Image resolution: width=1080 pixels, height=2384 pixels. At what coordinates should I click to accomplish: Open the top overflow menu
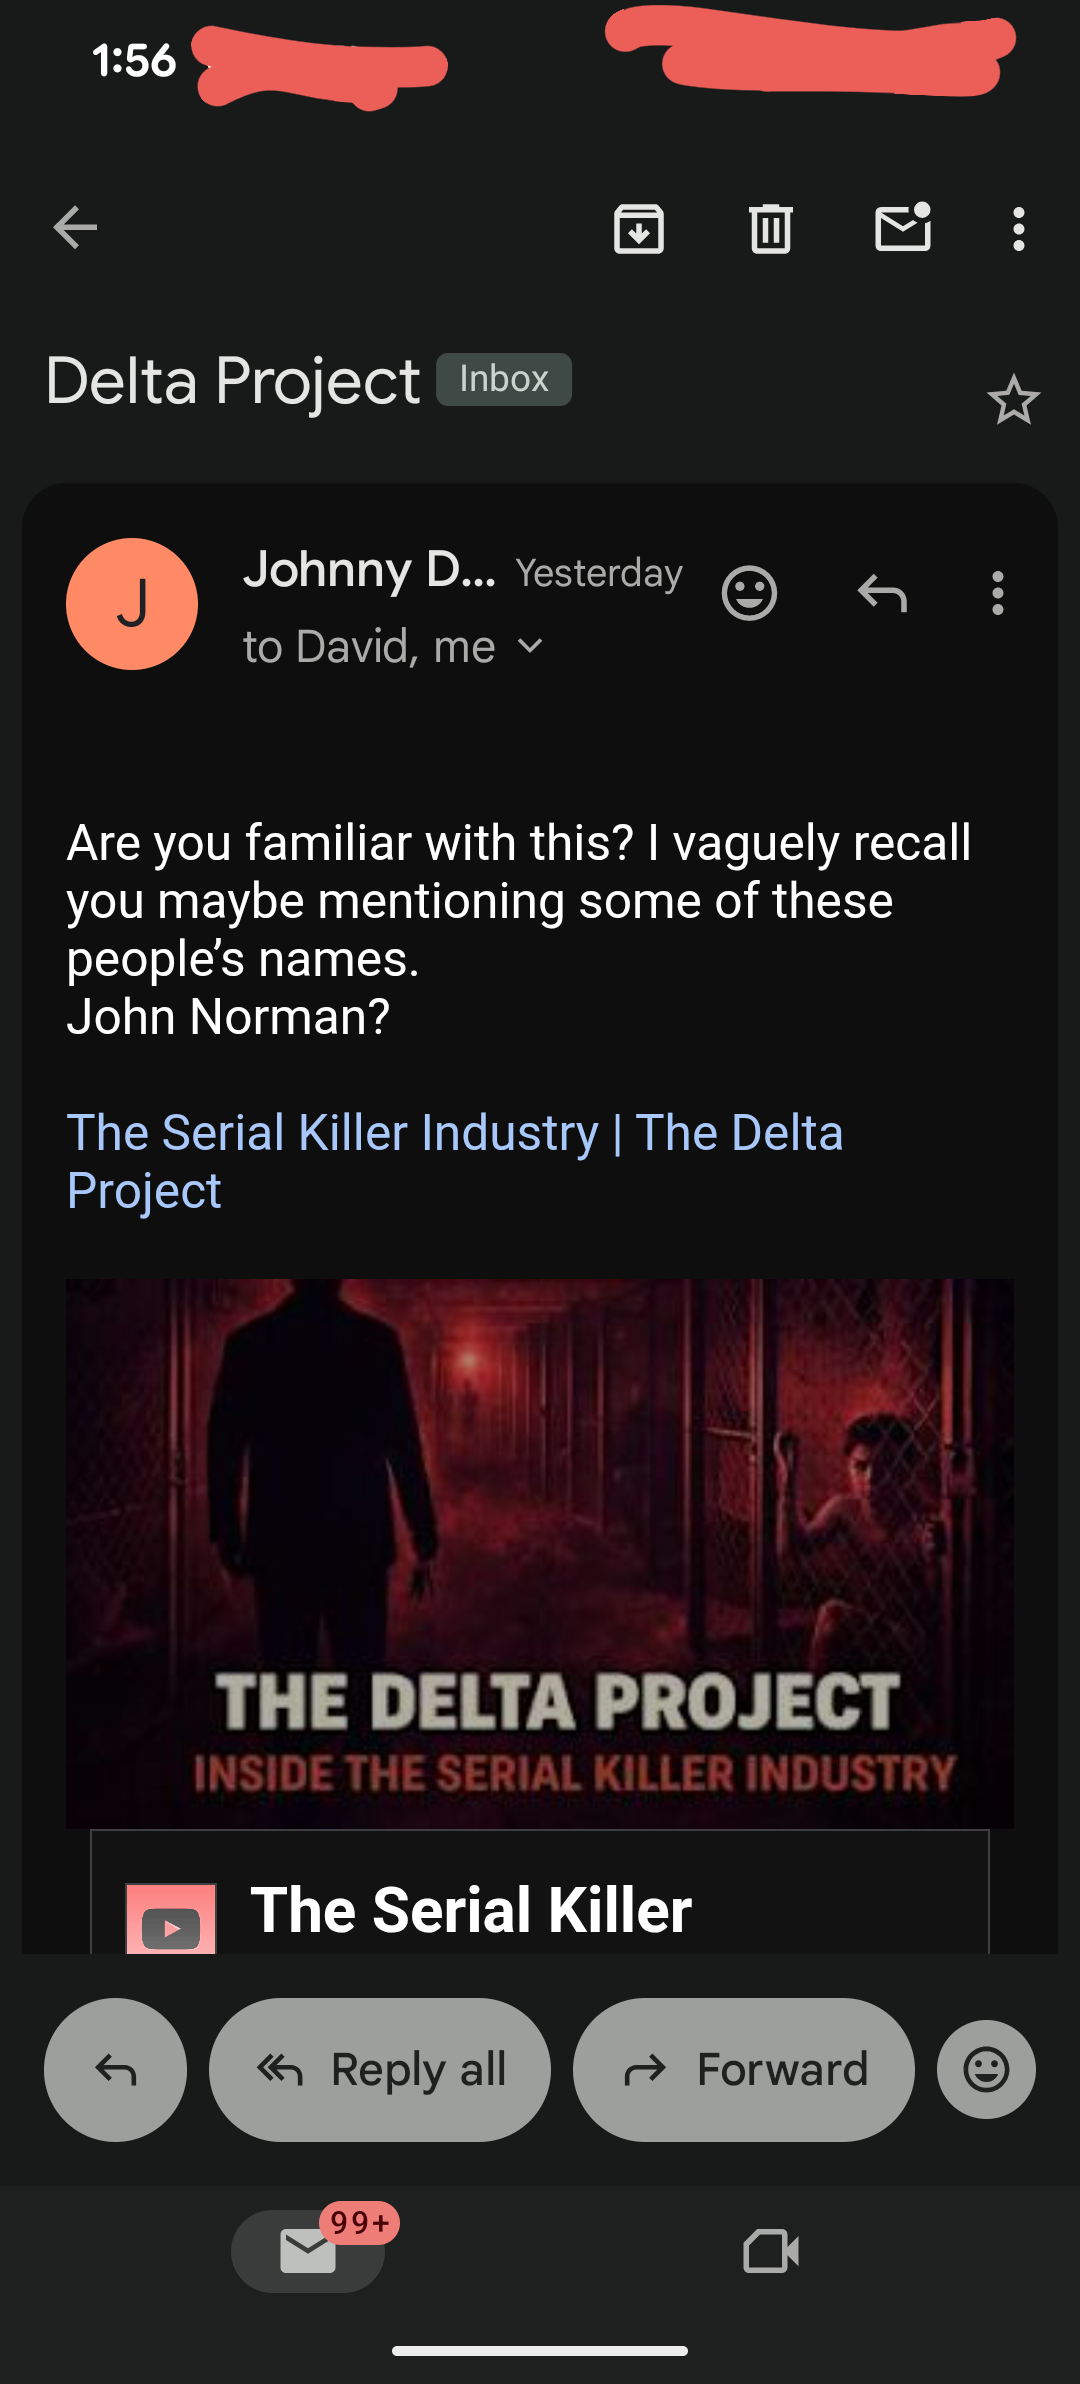[x=1018, y=229]
